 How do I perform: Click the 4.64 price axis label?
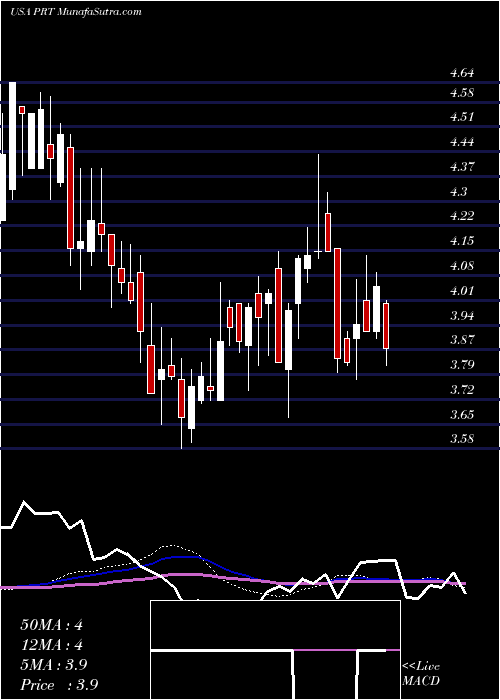tap(461, 73)
